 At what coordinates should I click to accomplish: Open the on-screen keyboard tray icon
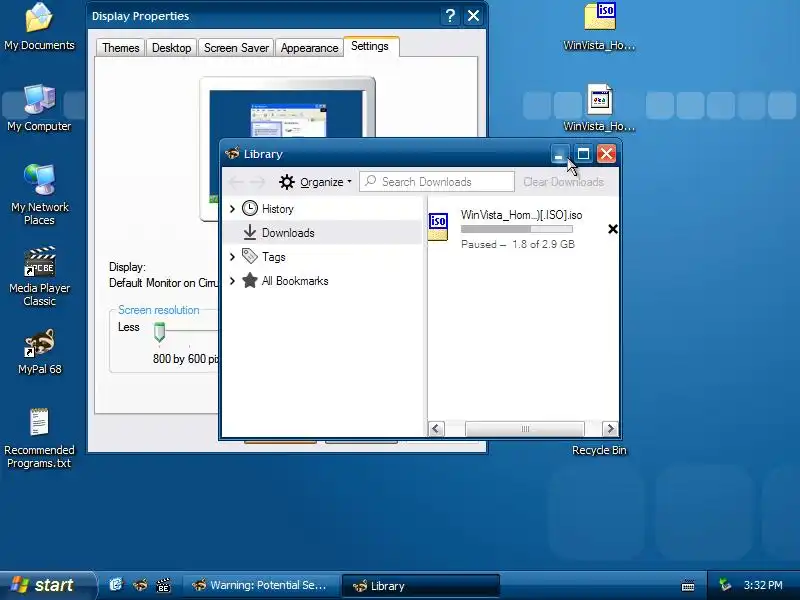688,585
